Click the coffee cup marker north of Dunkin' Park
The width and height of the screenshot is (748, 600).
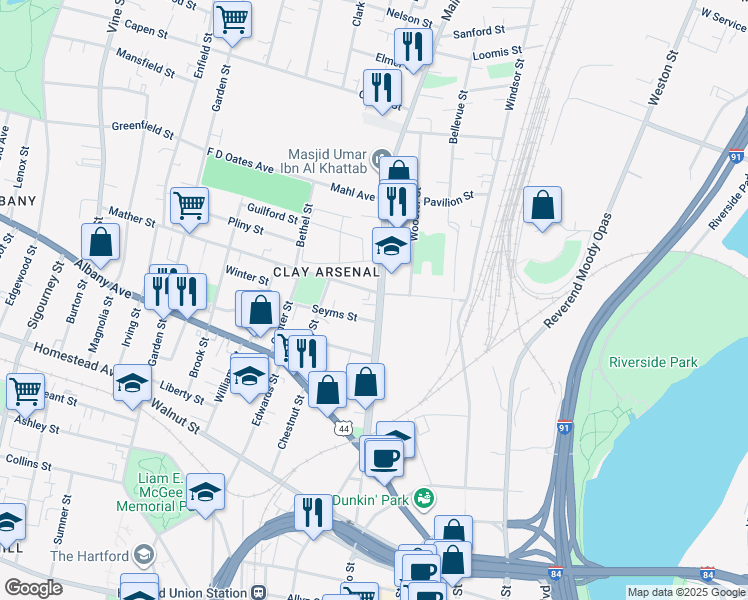(x=384, y=458)
